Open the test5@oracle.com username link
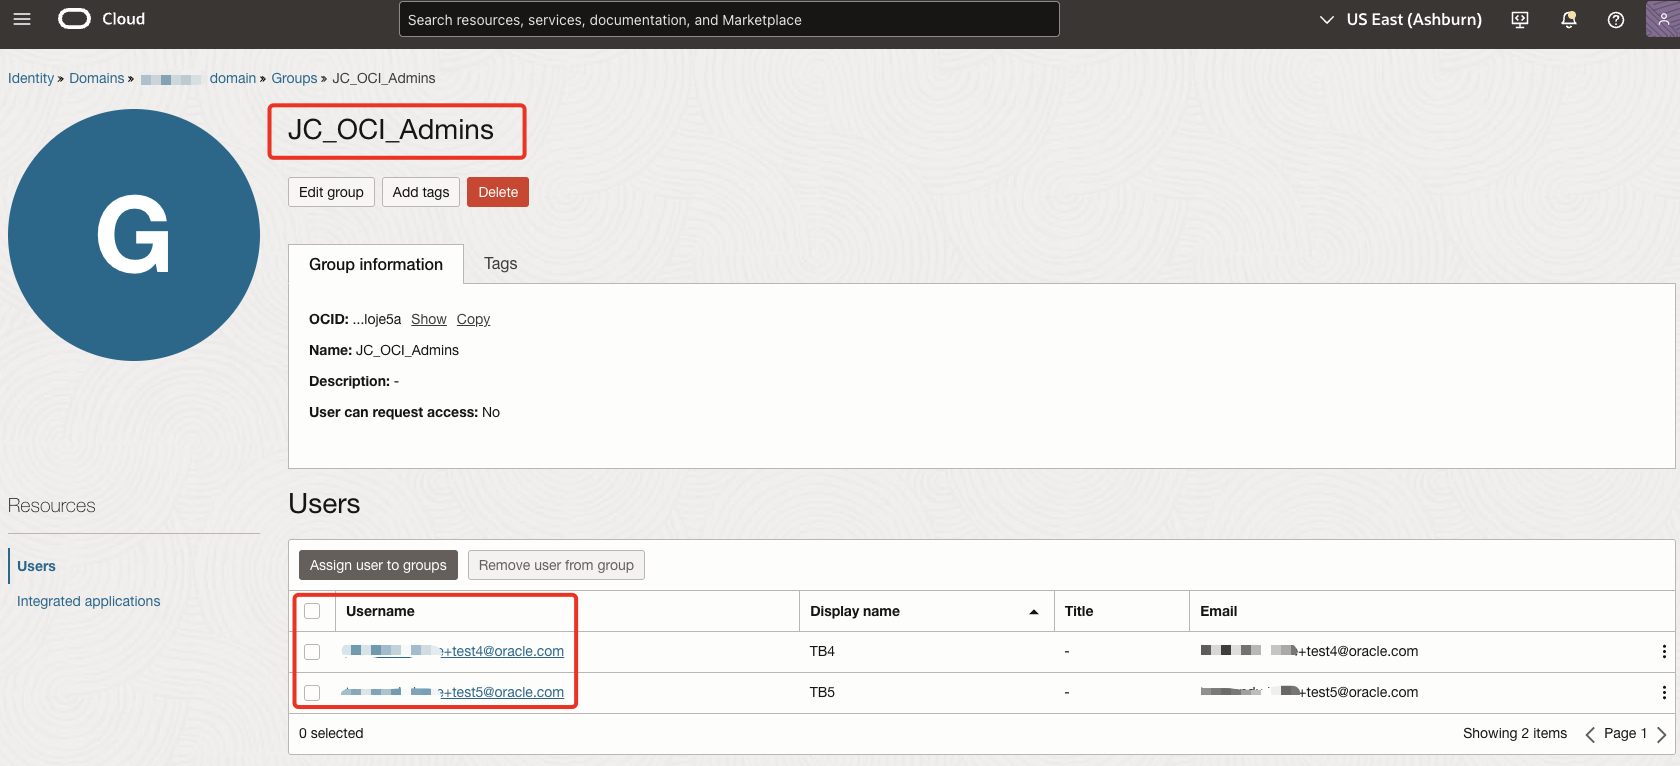 453,693
